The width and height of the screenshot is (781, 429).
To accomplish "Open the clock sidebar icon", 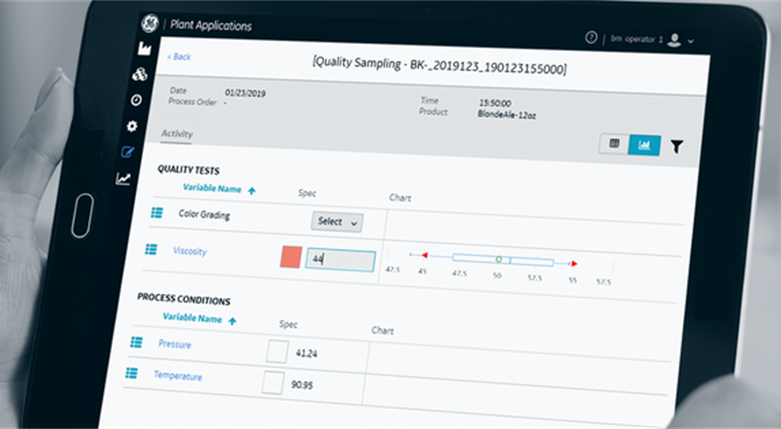I will 136,100.
